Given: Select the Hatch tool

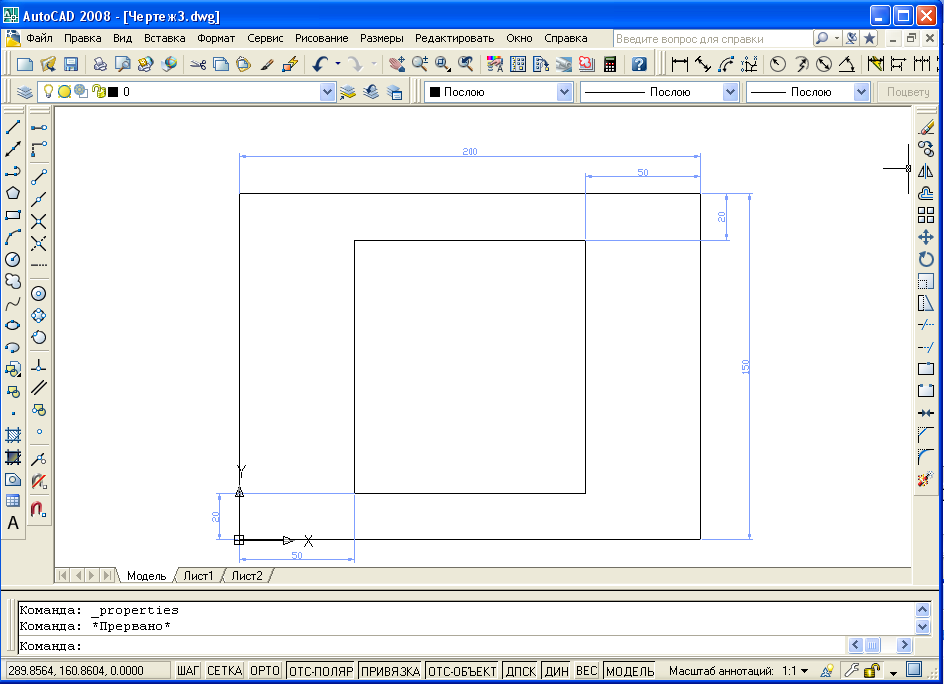Looking at the screenshot, I should point(13,435).
